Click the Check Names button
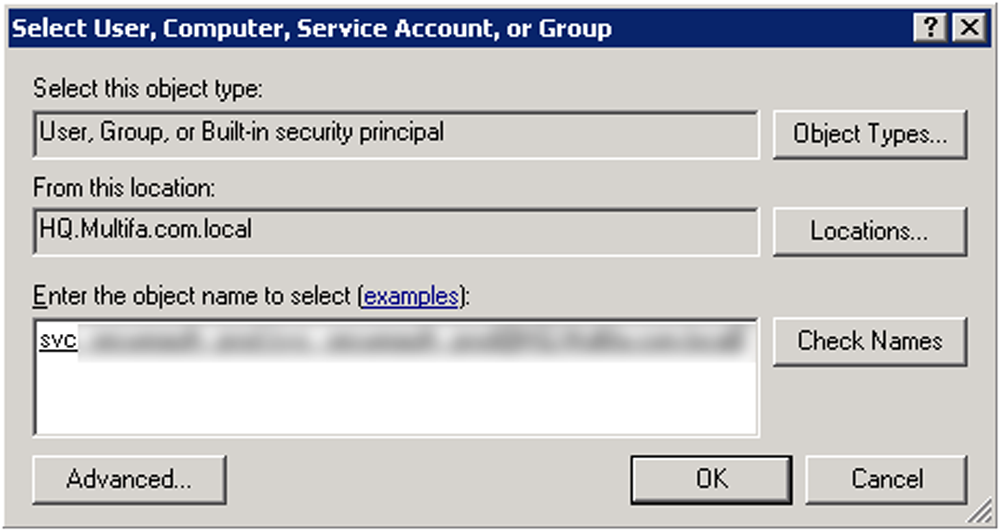 869,341
